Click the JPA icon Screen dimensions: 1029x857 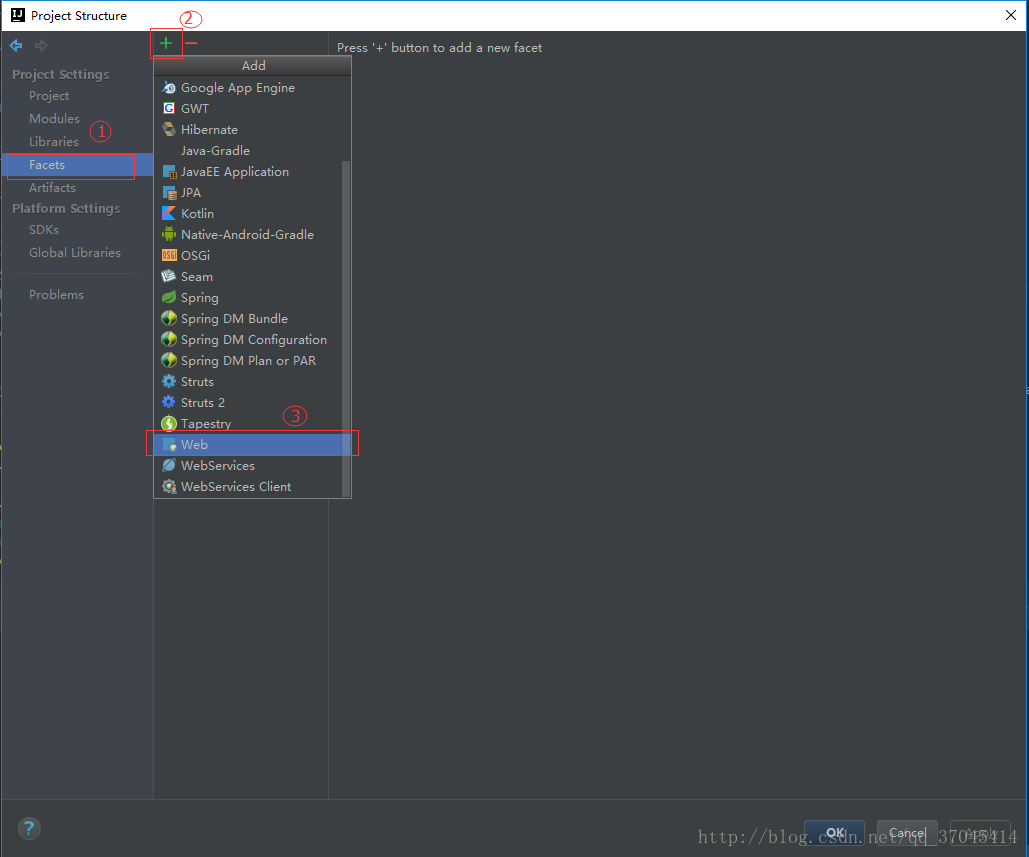coord(169,192)
